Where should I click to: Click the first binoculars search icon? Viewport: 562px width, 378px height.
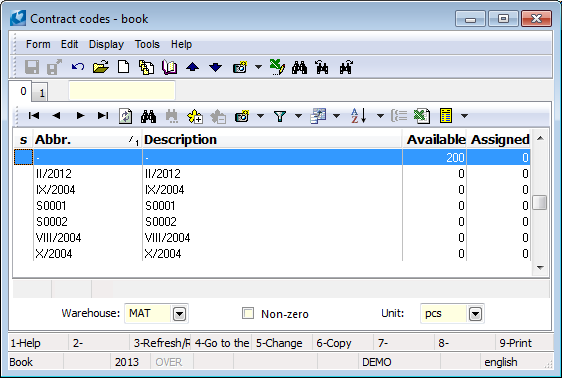[299, 67]
